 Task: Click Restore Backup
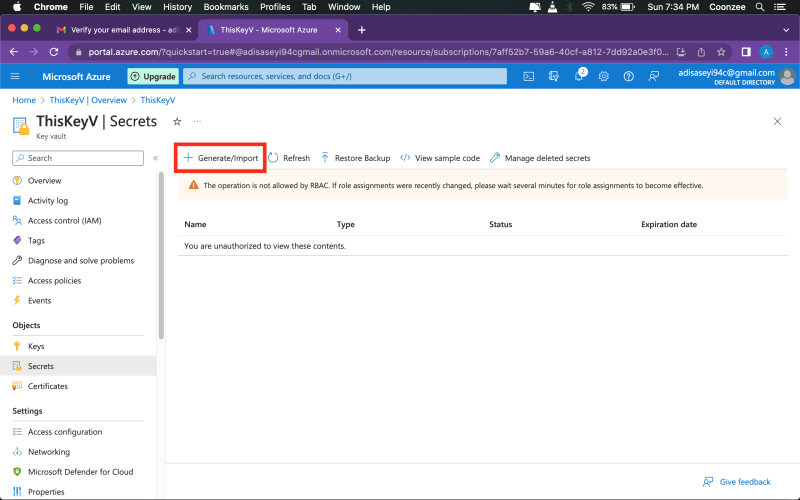(x=355, y=158)
